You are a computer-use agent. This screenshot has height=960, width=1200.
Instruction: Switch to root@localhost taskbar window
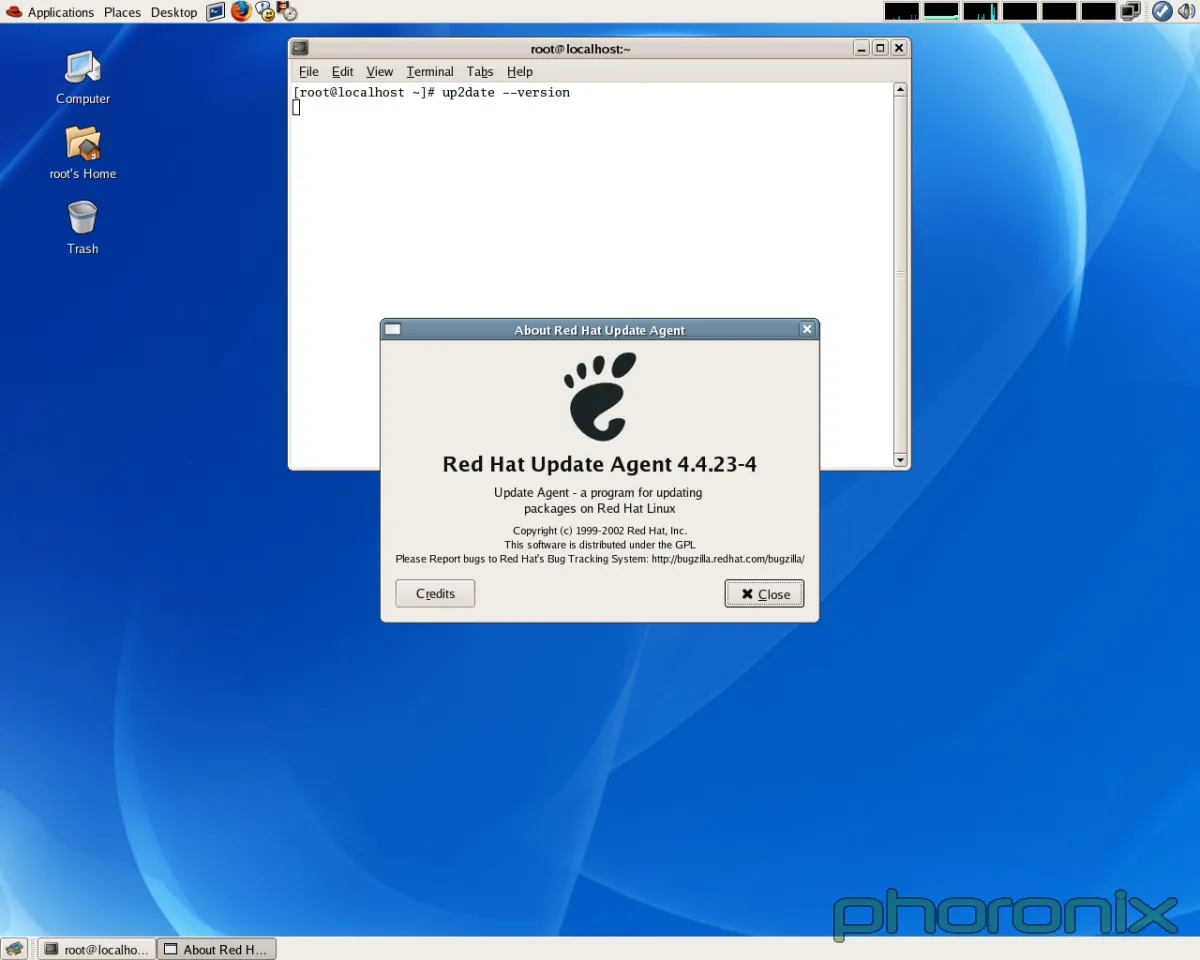pos(96,949)
